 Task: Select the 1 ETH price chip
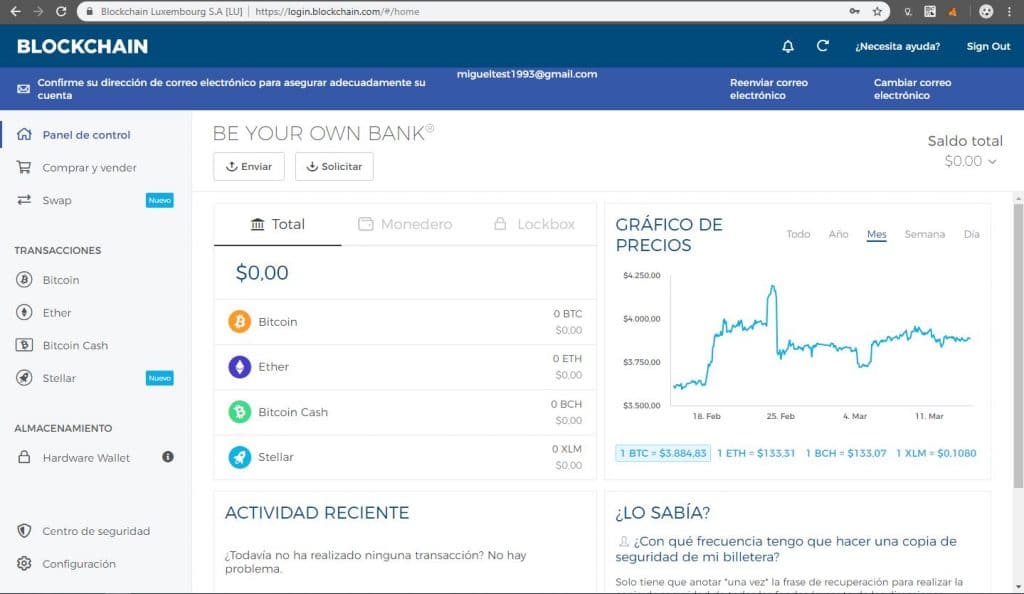pos(756,453)
